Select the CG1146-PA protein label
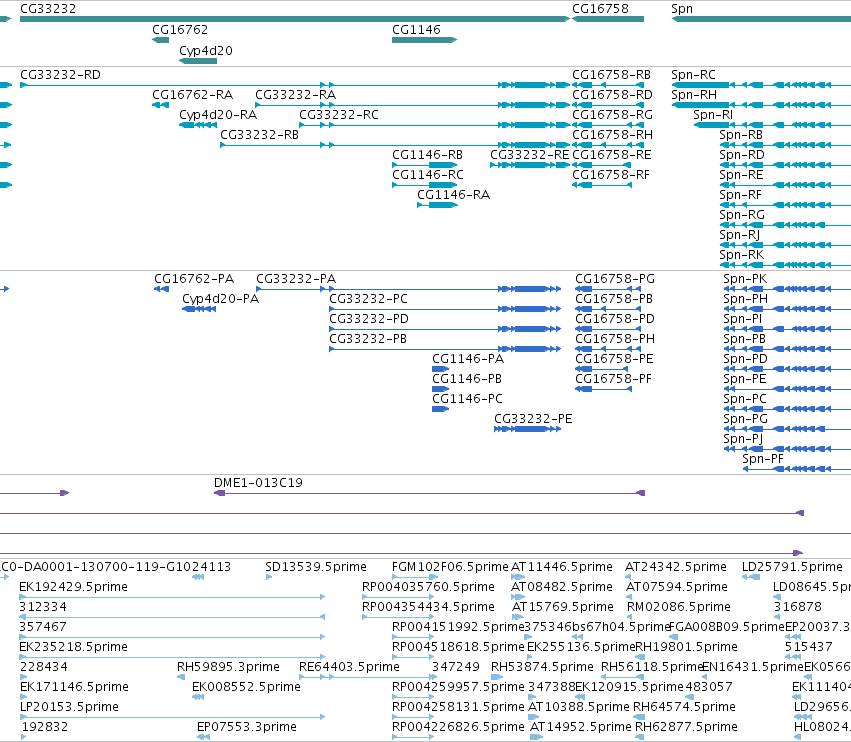The height and width of the screenshot is (742, 851). (468, 359)
